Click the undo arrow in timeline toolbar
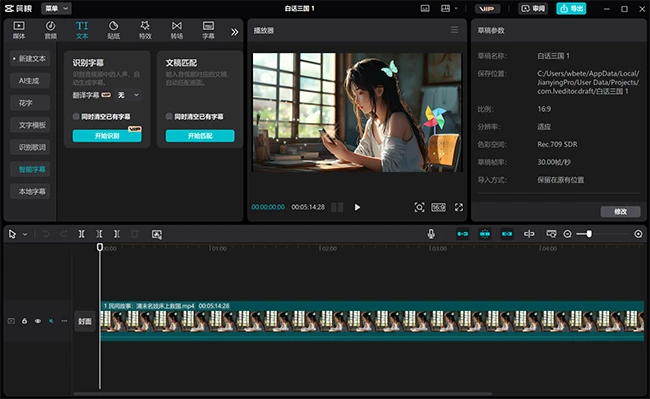 tap(46, 234)
